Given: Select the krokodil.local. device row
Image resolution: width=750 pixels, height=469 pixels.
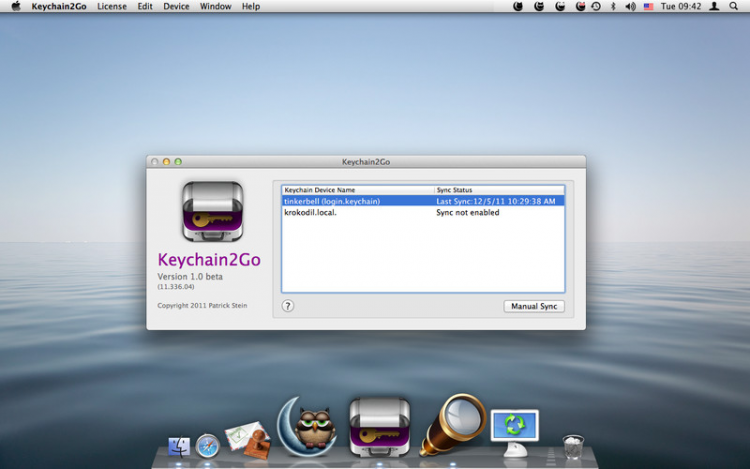Looking at the screenshot, I should [423, 212].
